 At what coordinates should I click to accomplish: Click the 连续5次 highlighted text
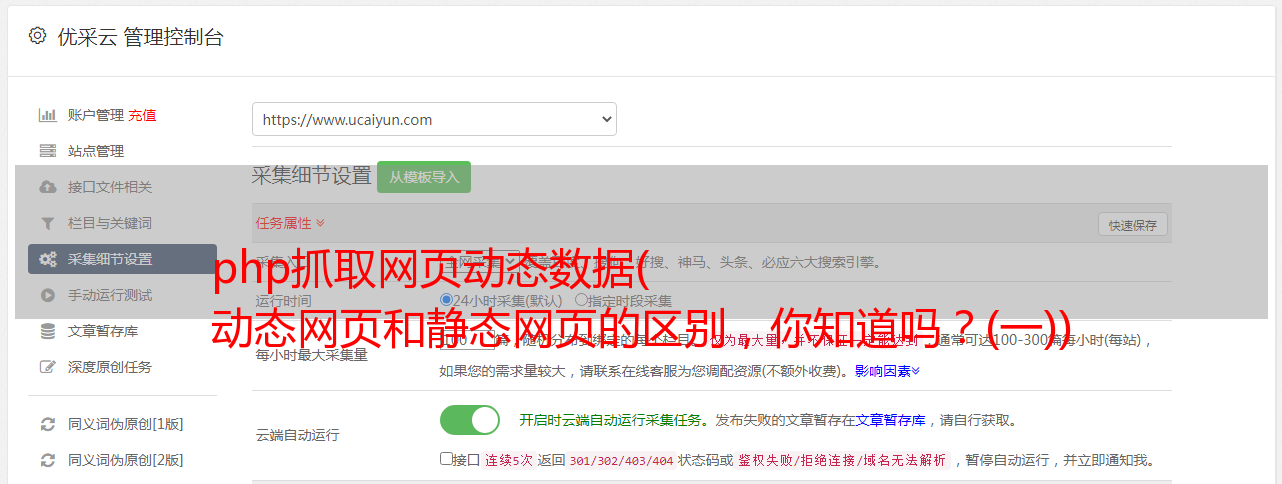tap(511, 460)
